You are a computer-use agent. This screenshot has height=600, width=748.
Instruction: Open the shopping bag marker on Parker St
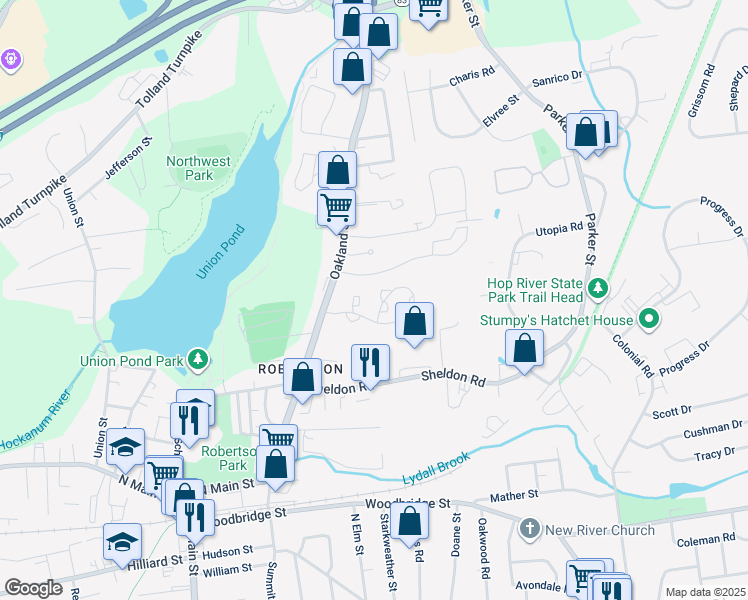click(x=585, y=132)
